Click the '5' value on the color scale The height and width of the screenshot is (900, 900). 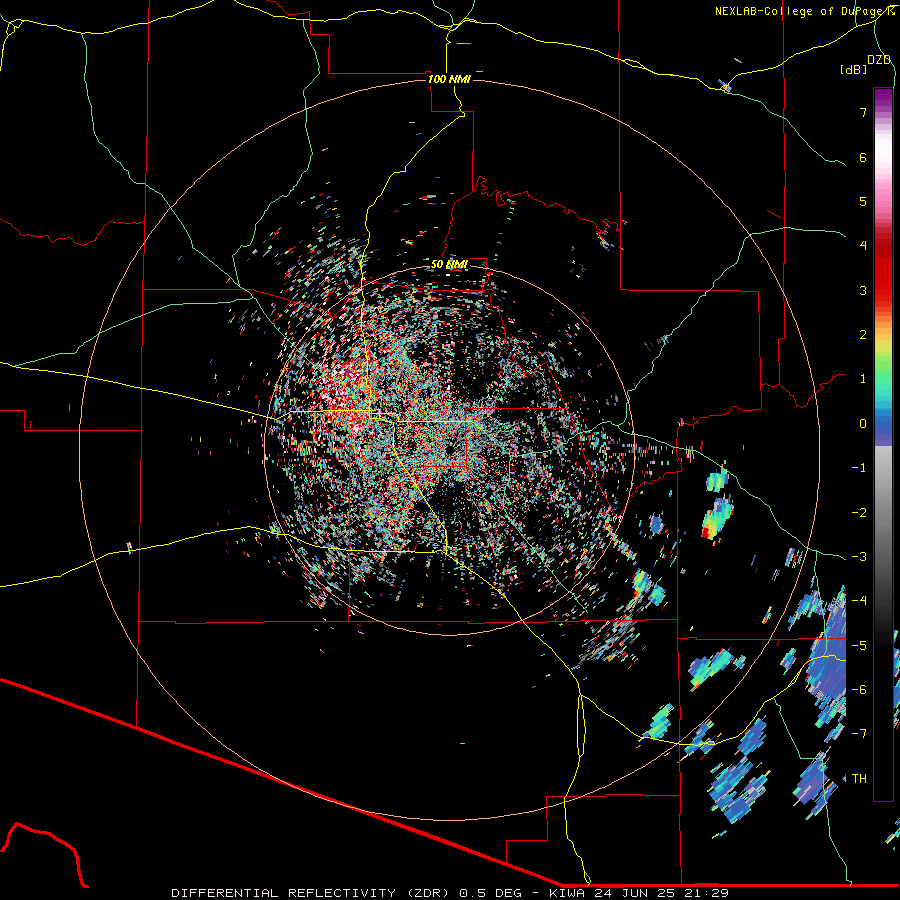coord(863,201)
